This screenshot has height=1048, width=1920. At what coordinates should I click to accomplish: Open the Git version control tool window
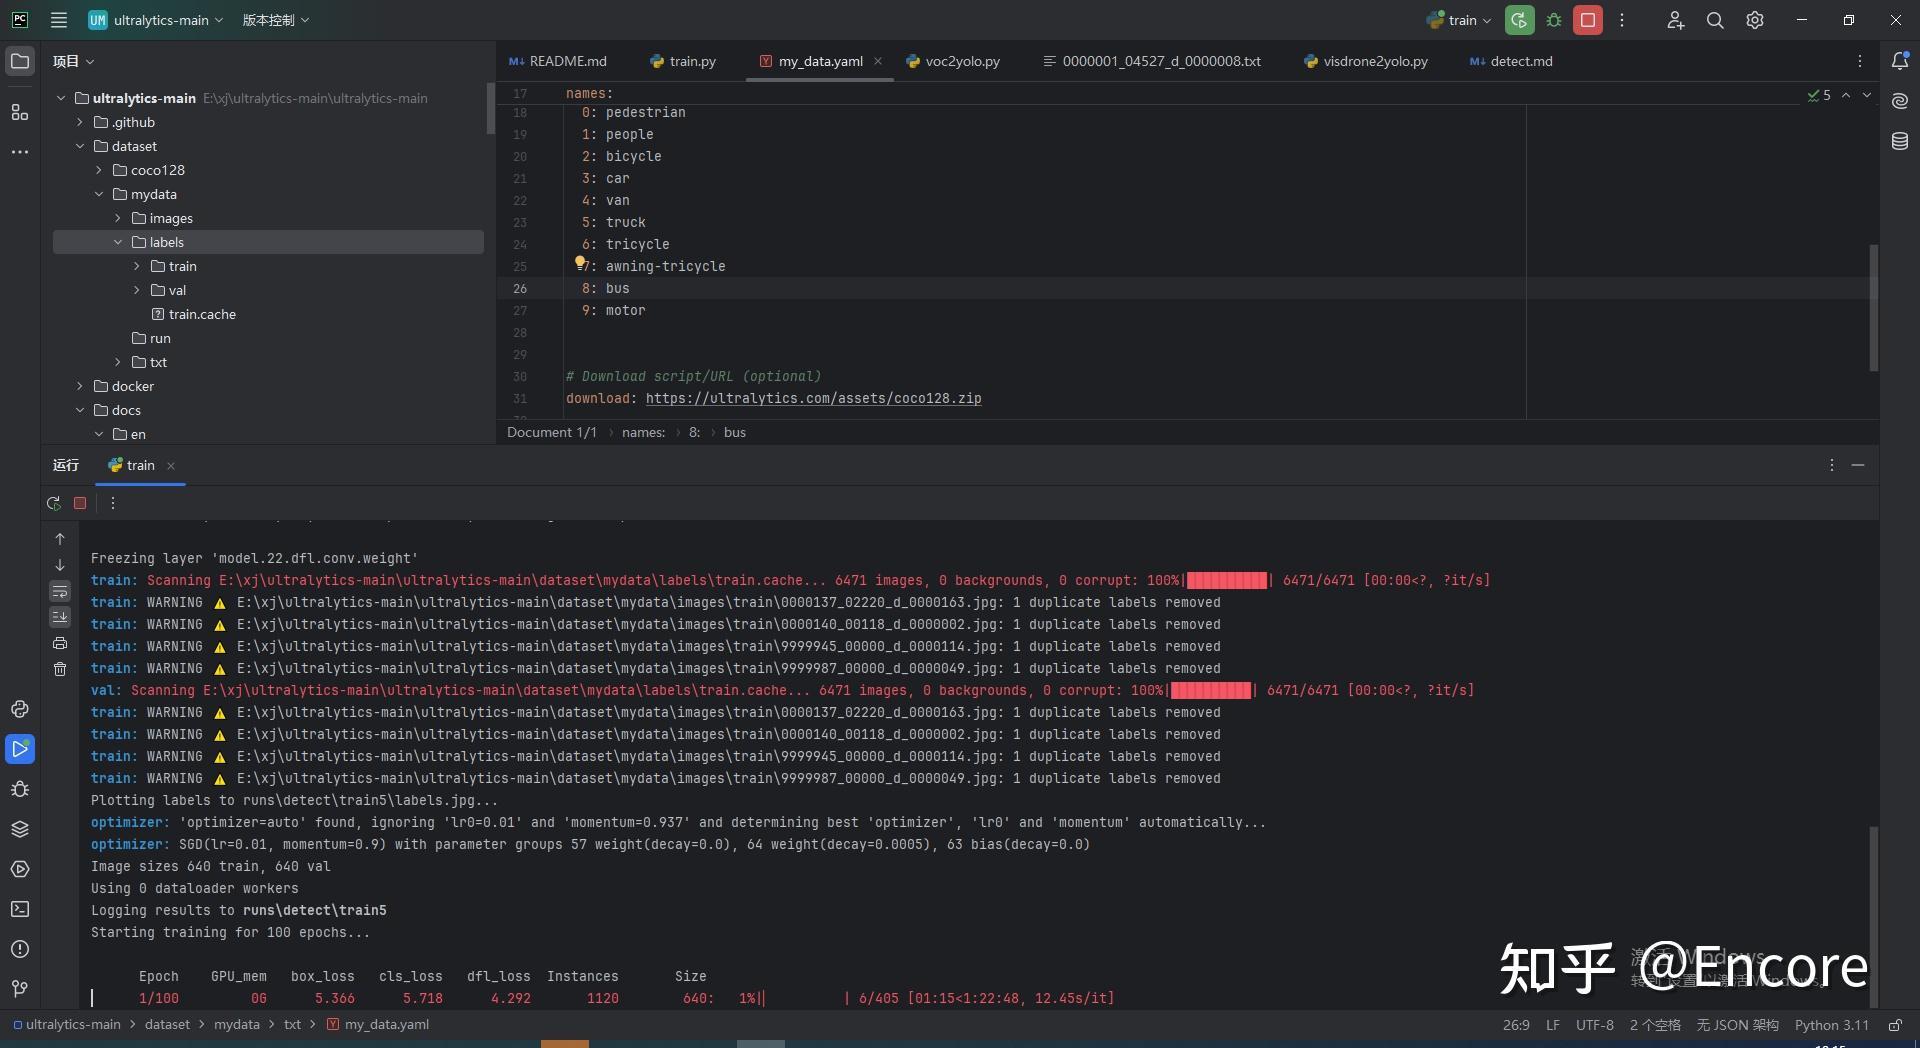point(20,989)
